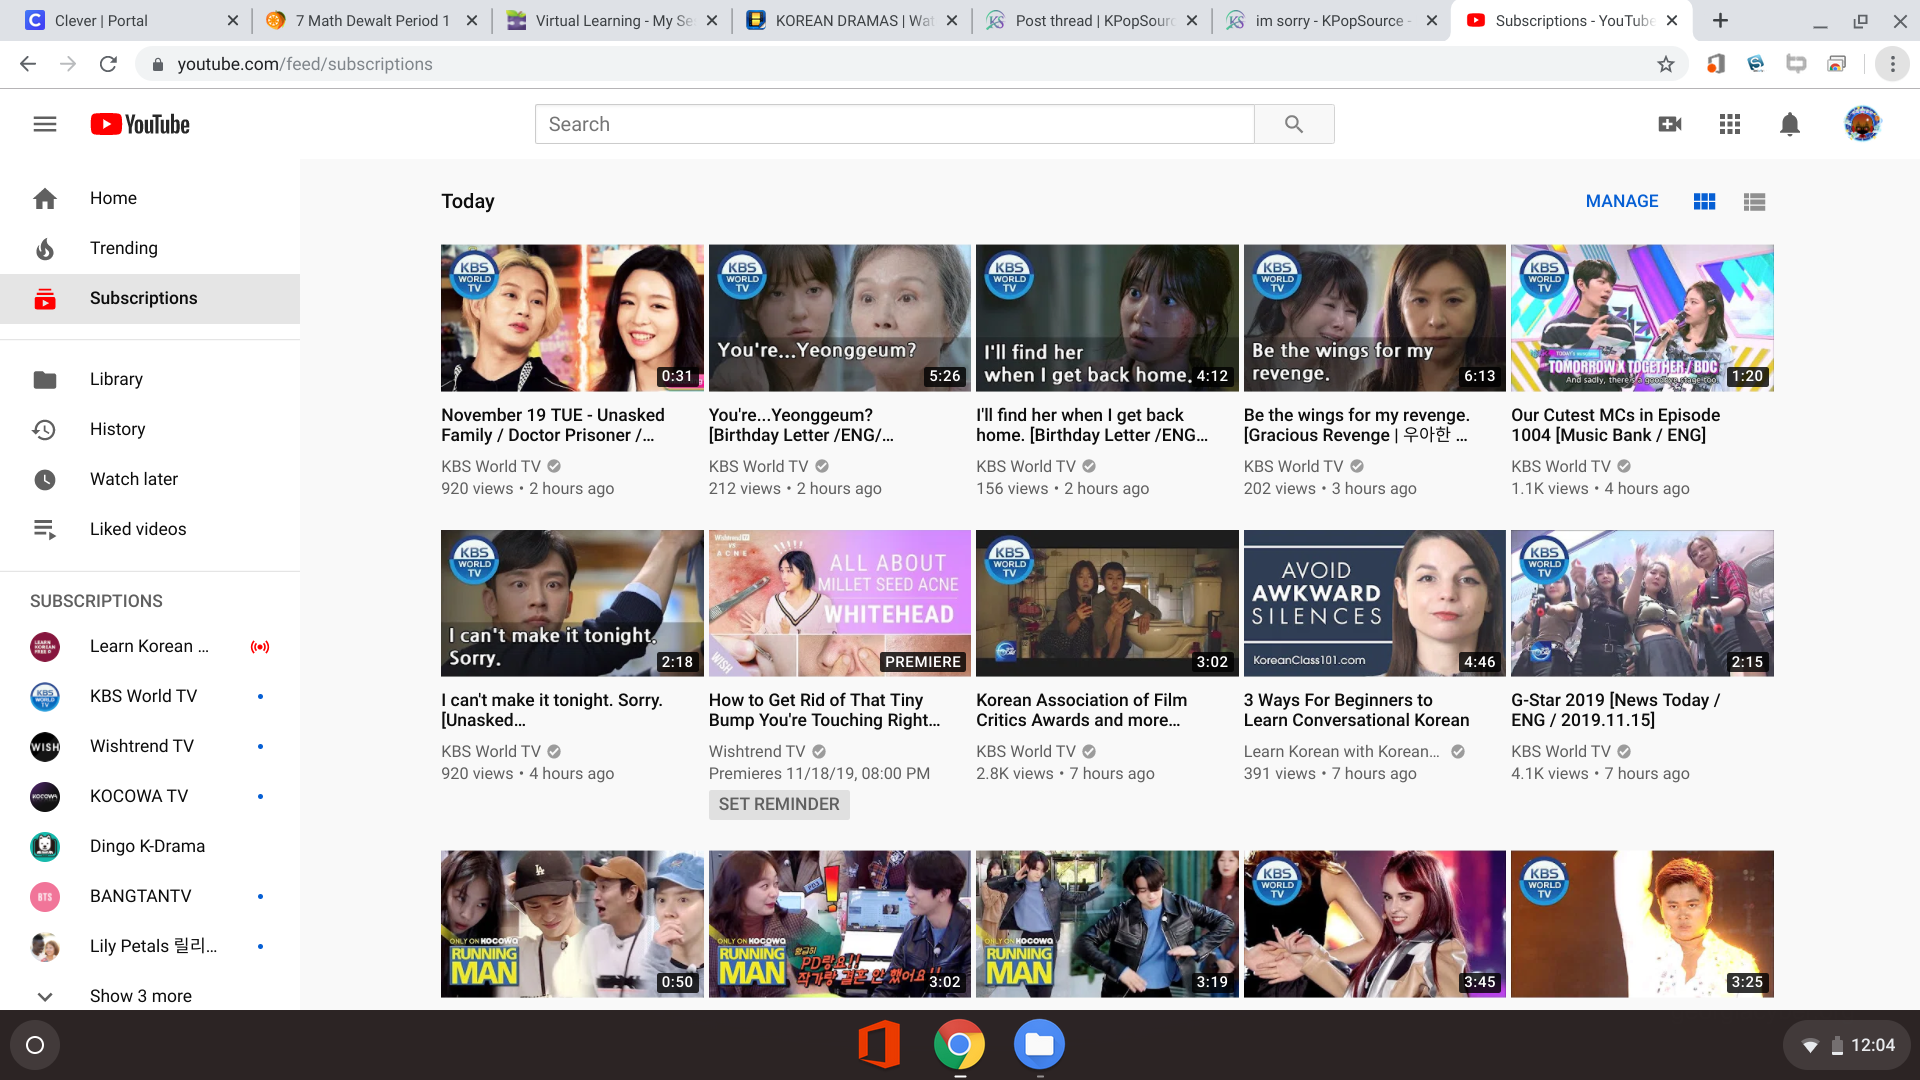The height and width of the screenshot is (1080, 1920).
Task: Open the ChromeOS launcher circle
Action: (35, 1045)
